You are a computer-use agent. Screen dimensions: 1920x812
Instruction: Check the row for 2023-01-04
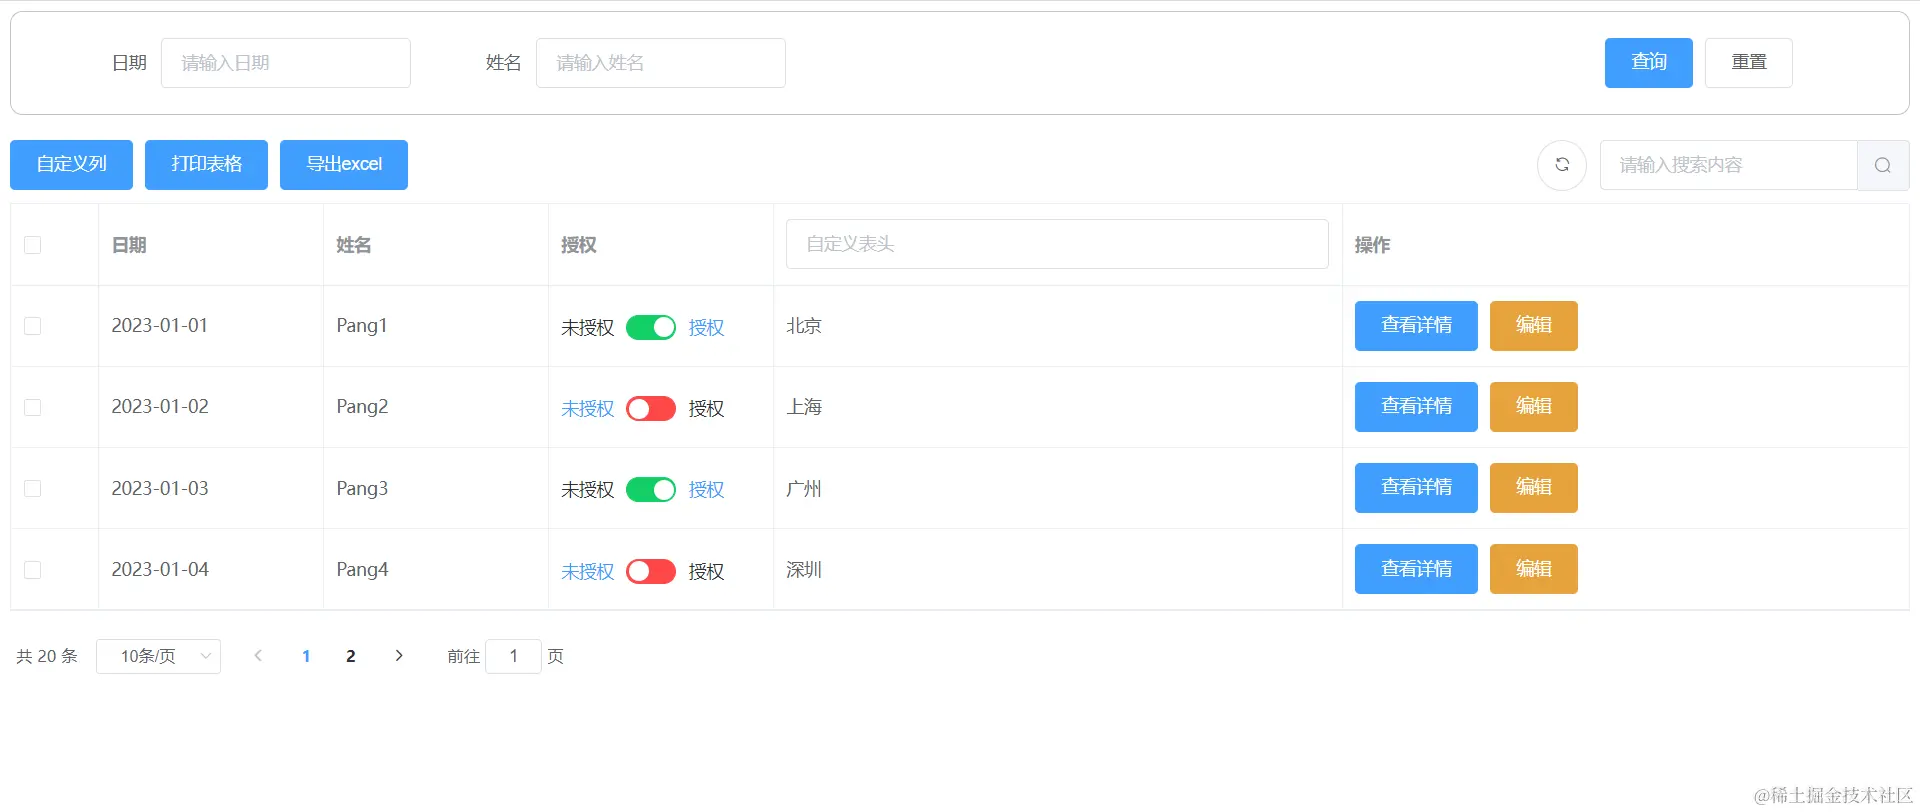[x=33, y=570]
